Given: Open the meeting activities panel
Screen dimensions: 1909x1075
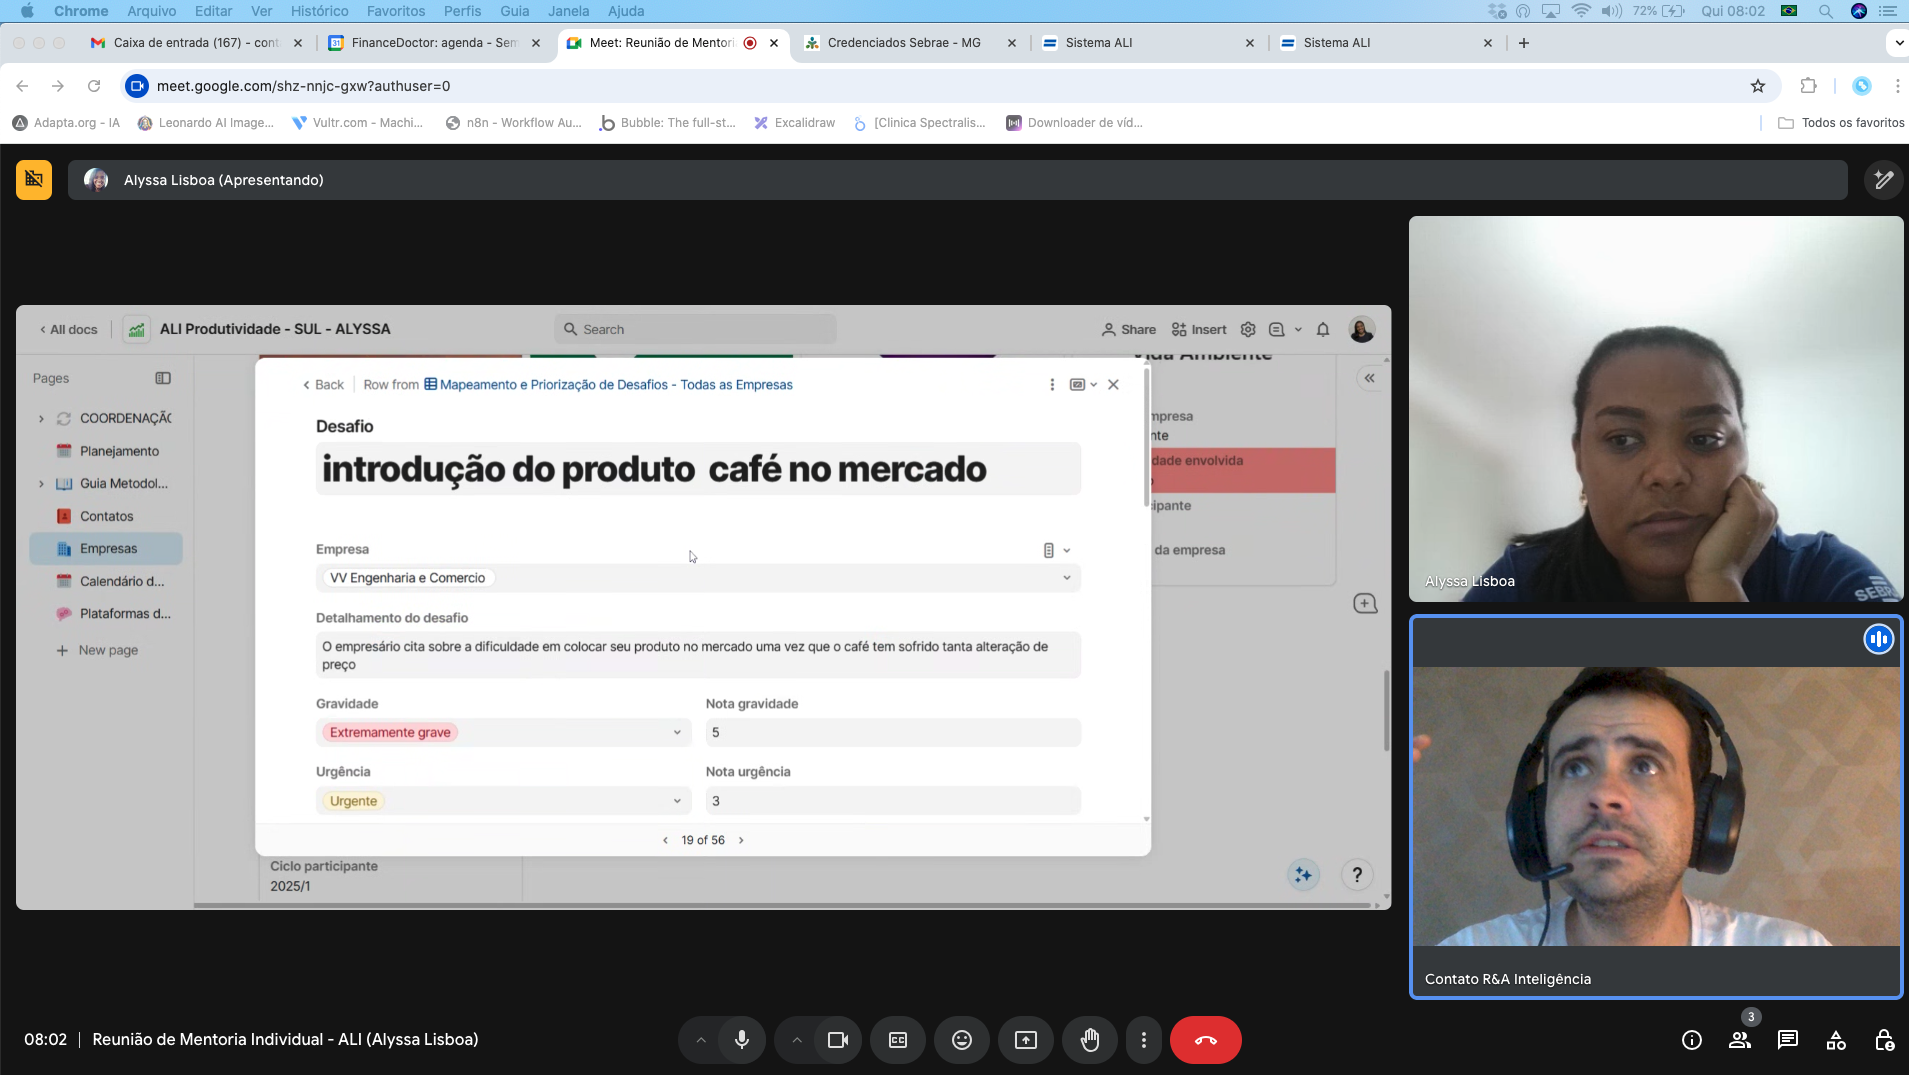Looking at the screenshot, I should [x=1836, y=1040].
